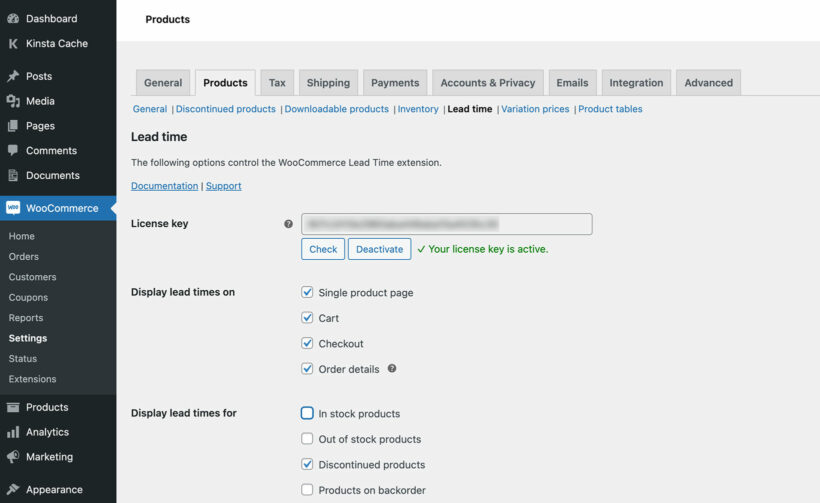Open WooCommerce Orders submenu item
Viewport: 820px width, 503px height.
coord(24,257)
